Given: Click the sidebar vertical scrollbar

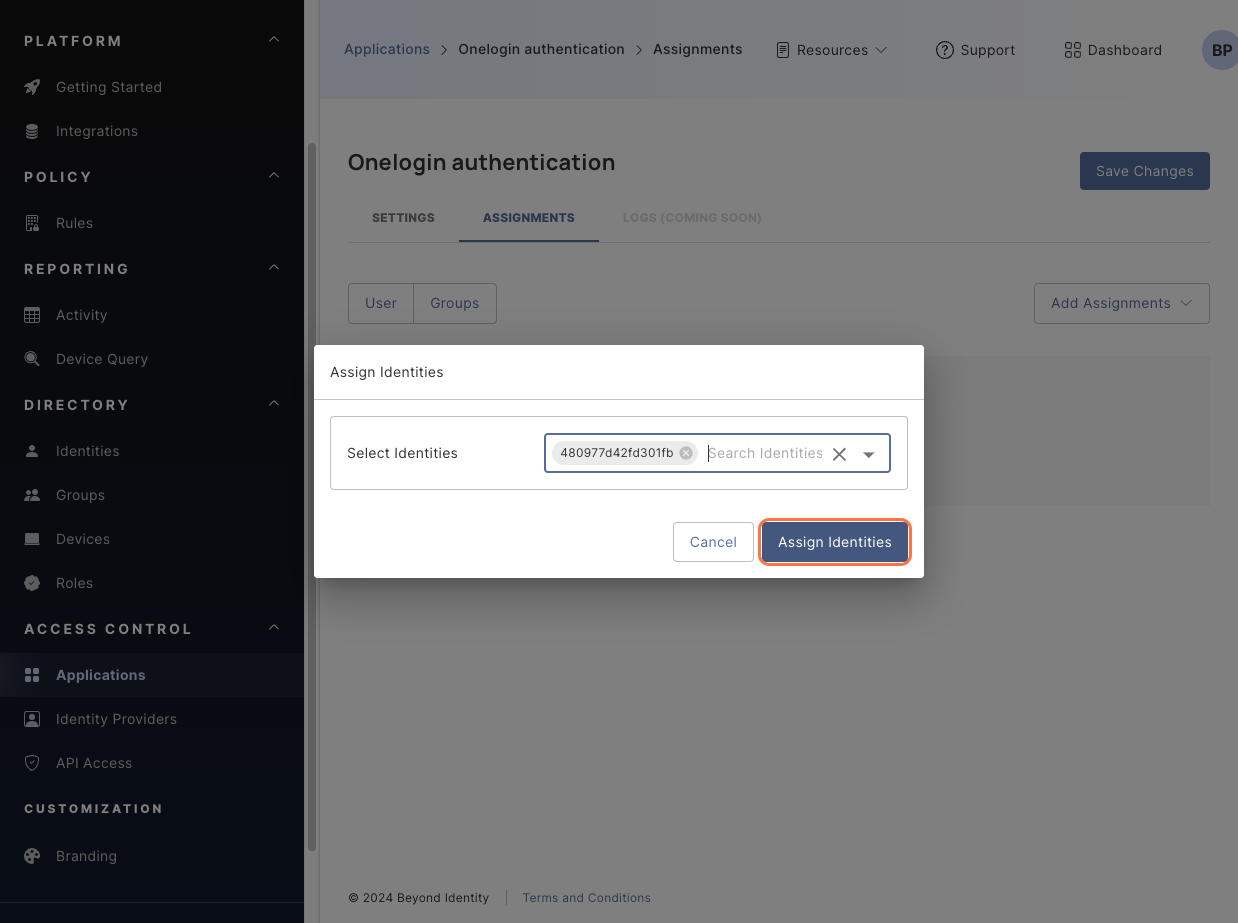Looking at the screenshot, I should (x=311, y=495).
